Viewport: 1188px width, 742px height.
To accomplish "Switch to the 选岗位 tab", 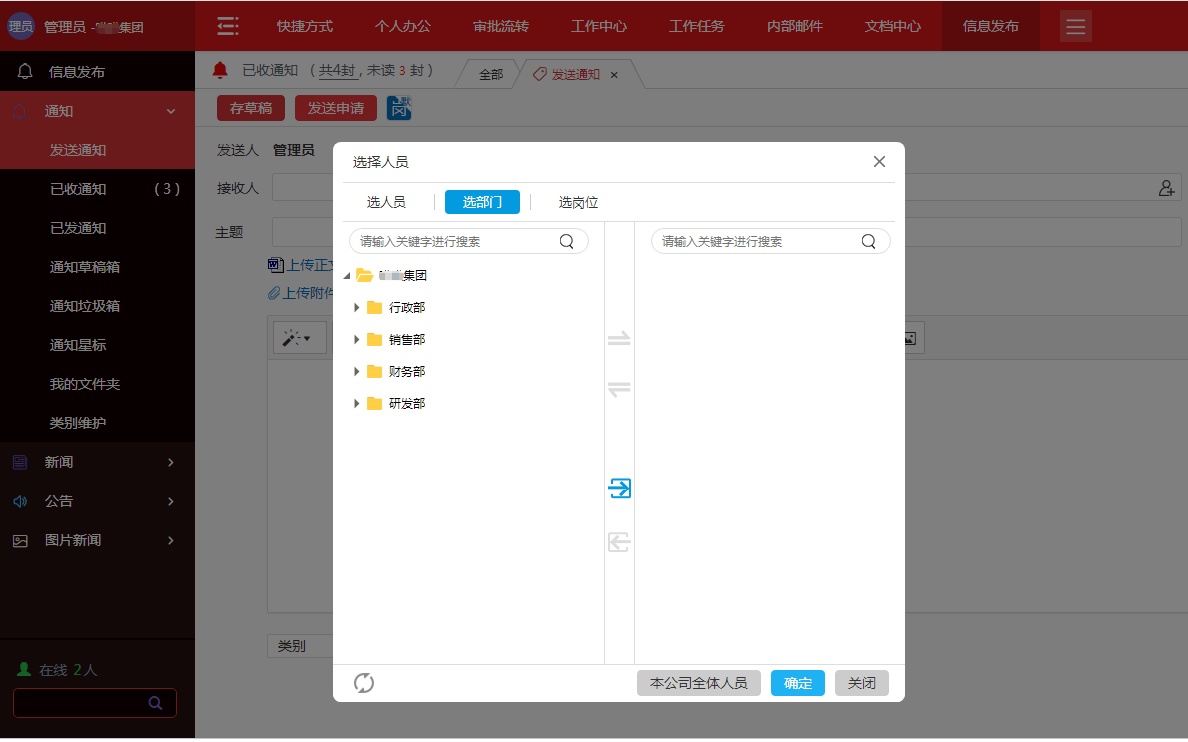I will pyautogui.click(x=579, y=201).
